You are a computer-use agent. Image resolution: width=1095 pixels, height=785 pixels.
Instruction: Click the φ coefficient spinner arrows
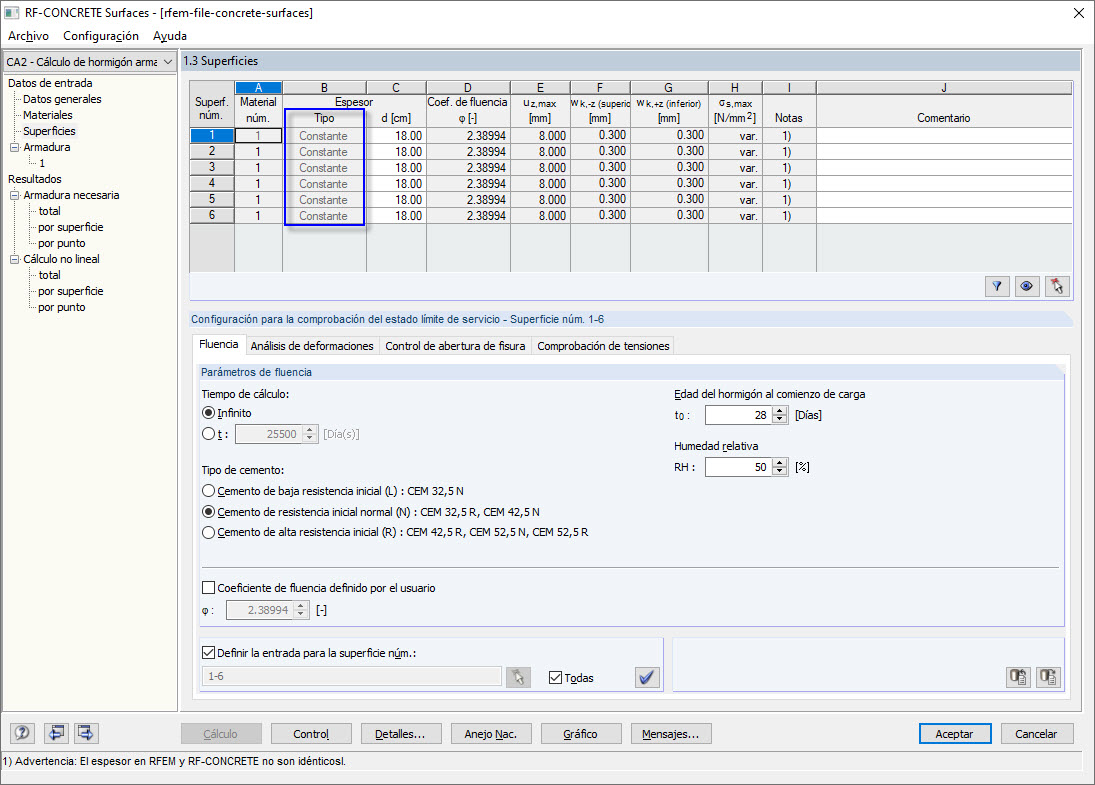tap(301, 610)
